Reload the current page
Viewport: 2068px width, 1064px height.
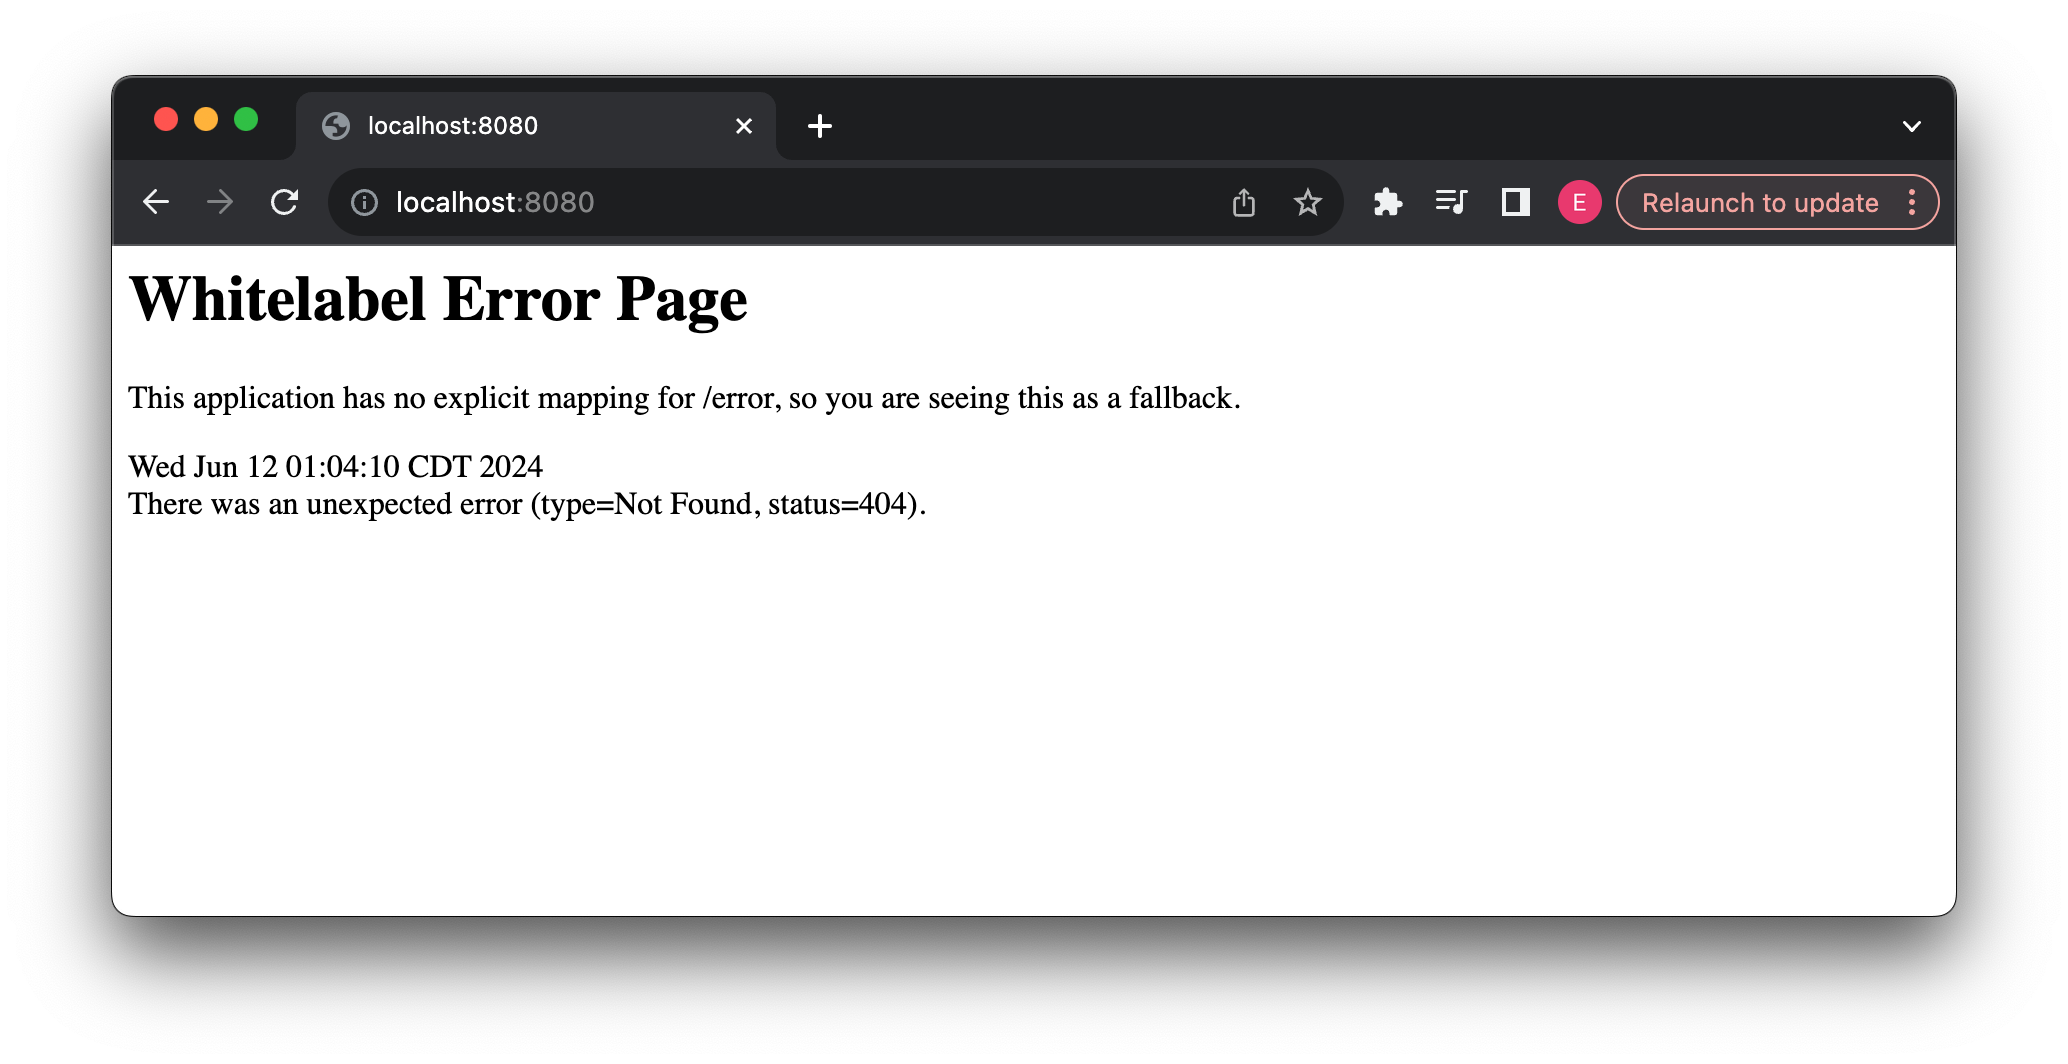coord(285,201)
